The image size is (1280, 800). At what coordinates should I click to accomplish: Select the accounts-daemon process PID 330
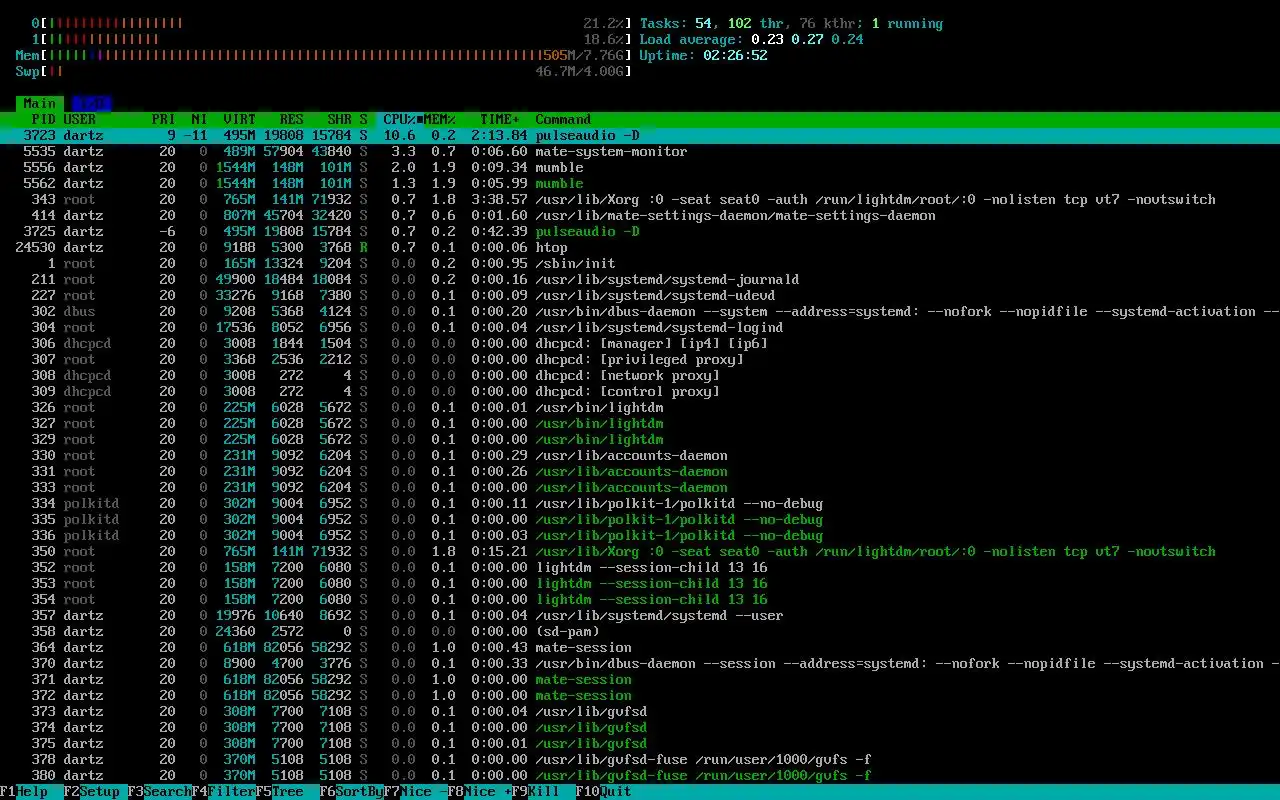(640, 455)
